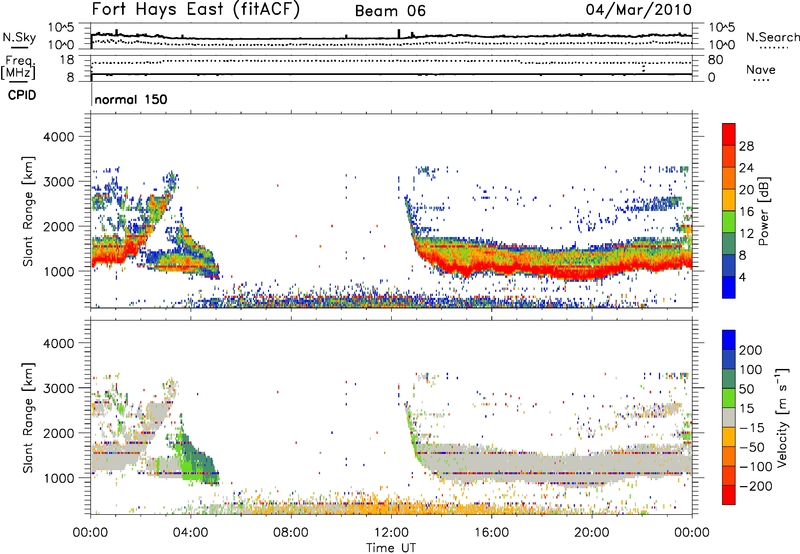Viewport: 800px width, 554px height.
Task: Select the '-200' velocity colorbar tick
Action: [755, 486]
